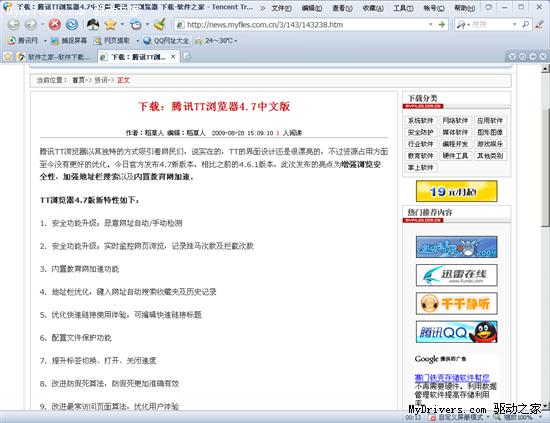Click the vertical scrollbar up arrow
550x423 pixels.
pyautogui.click(x=545, y=69)
